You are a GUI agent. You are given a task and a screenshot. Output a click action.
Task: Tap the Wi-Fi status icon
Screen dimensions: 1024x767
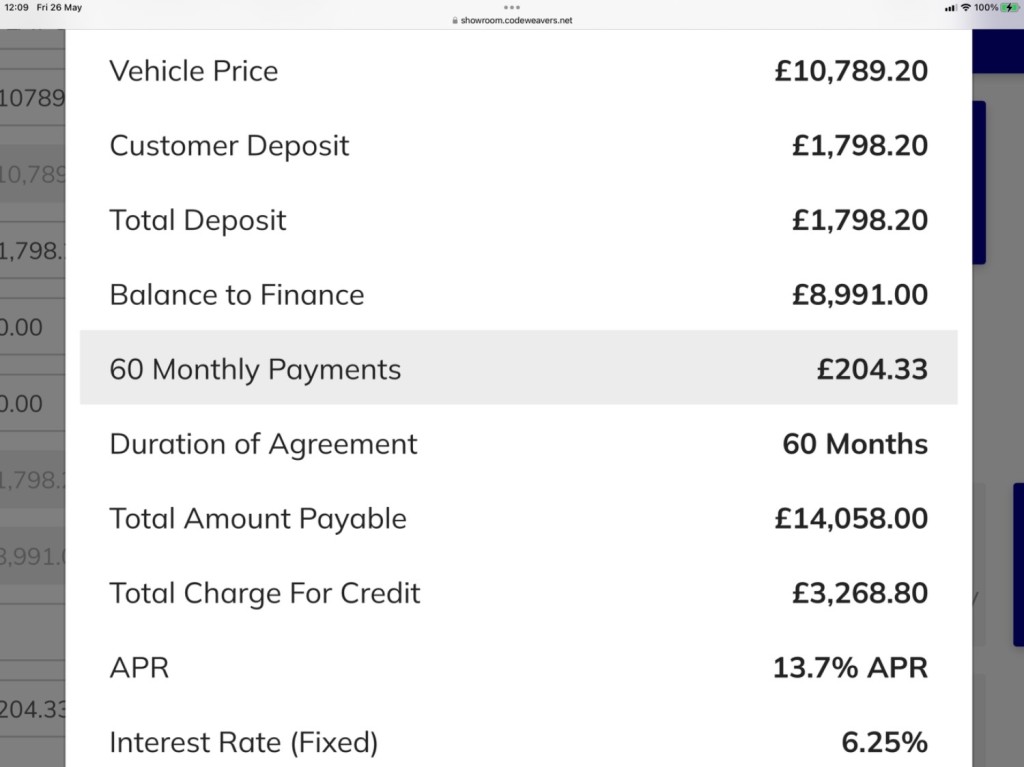[x=966, y=8]
